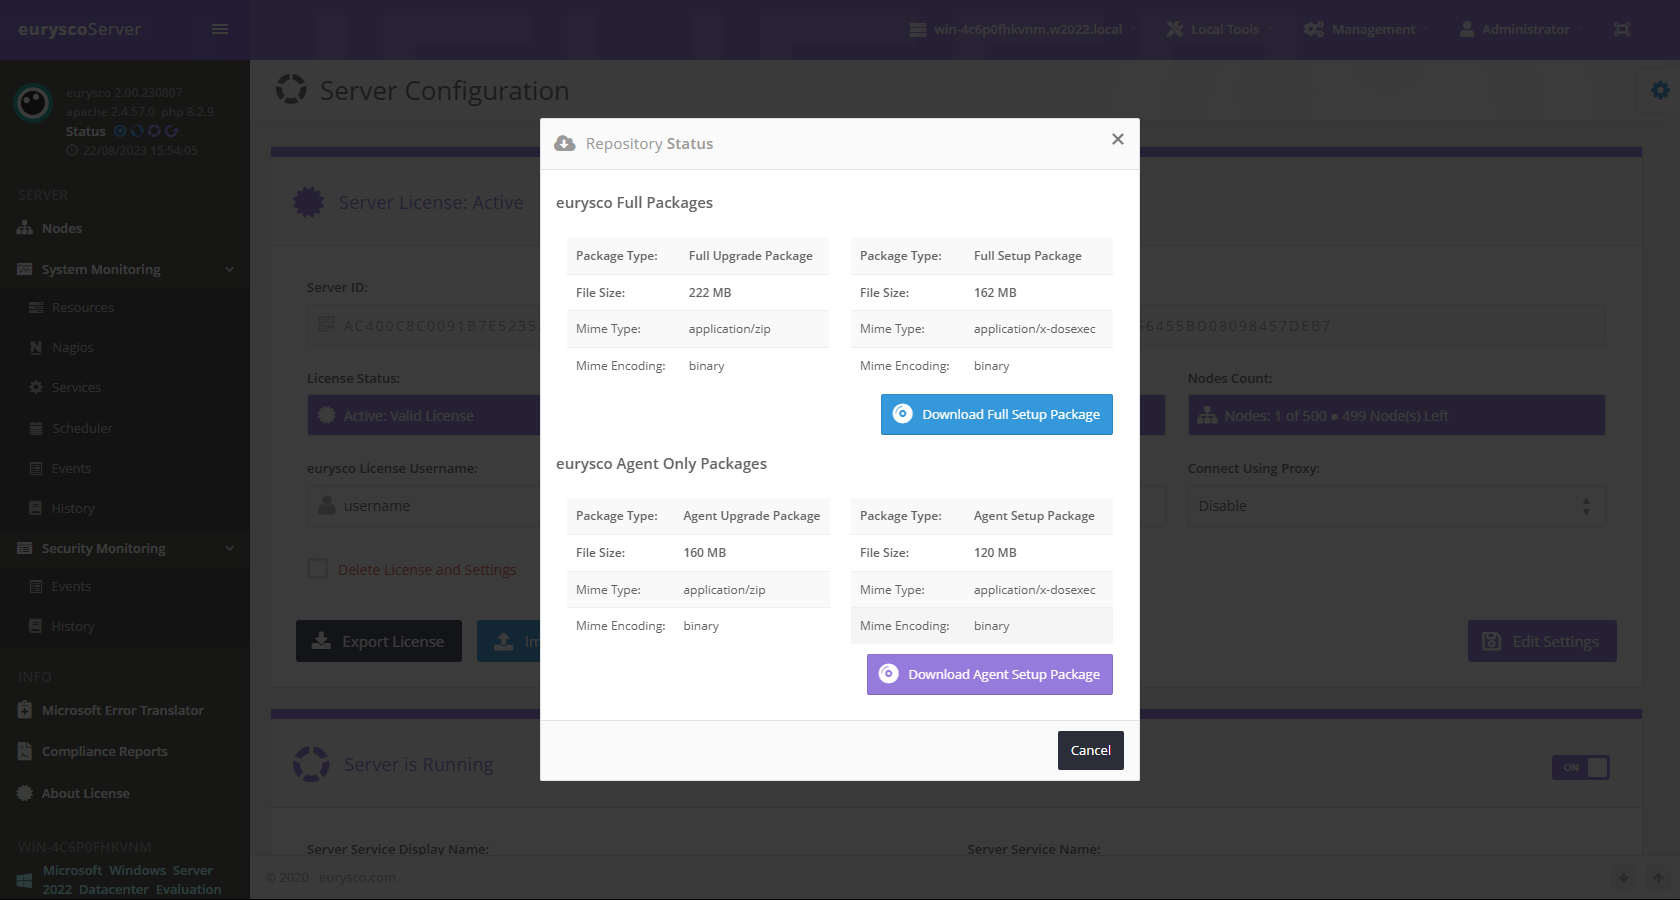Collapse the Security Monitoring section
The image size is (1680, 900).
click(x=125, y=548)
